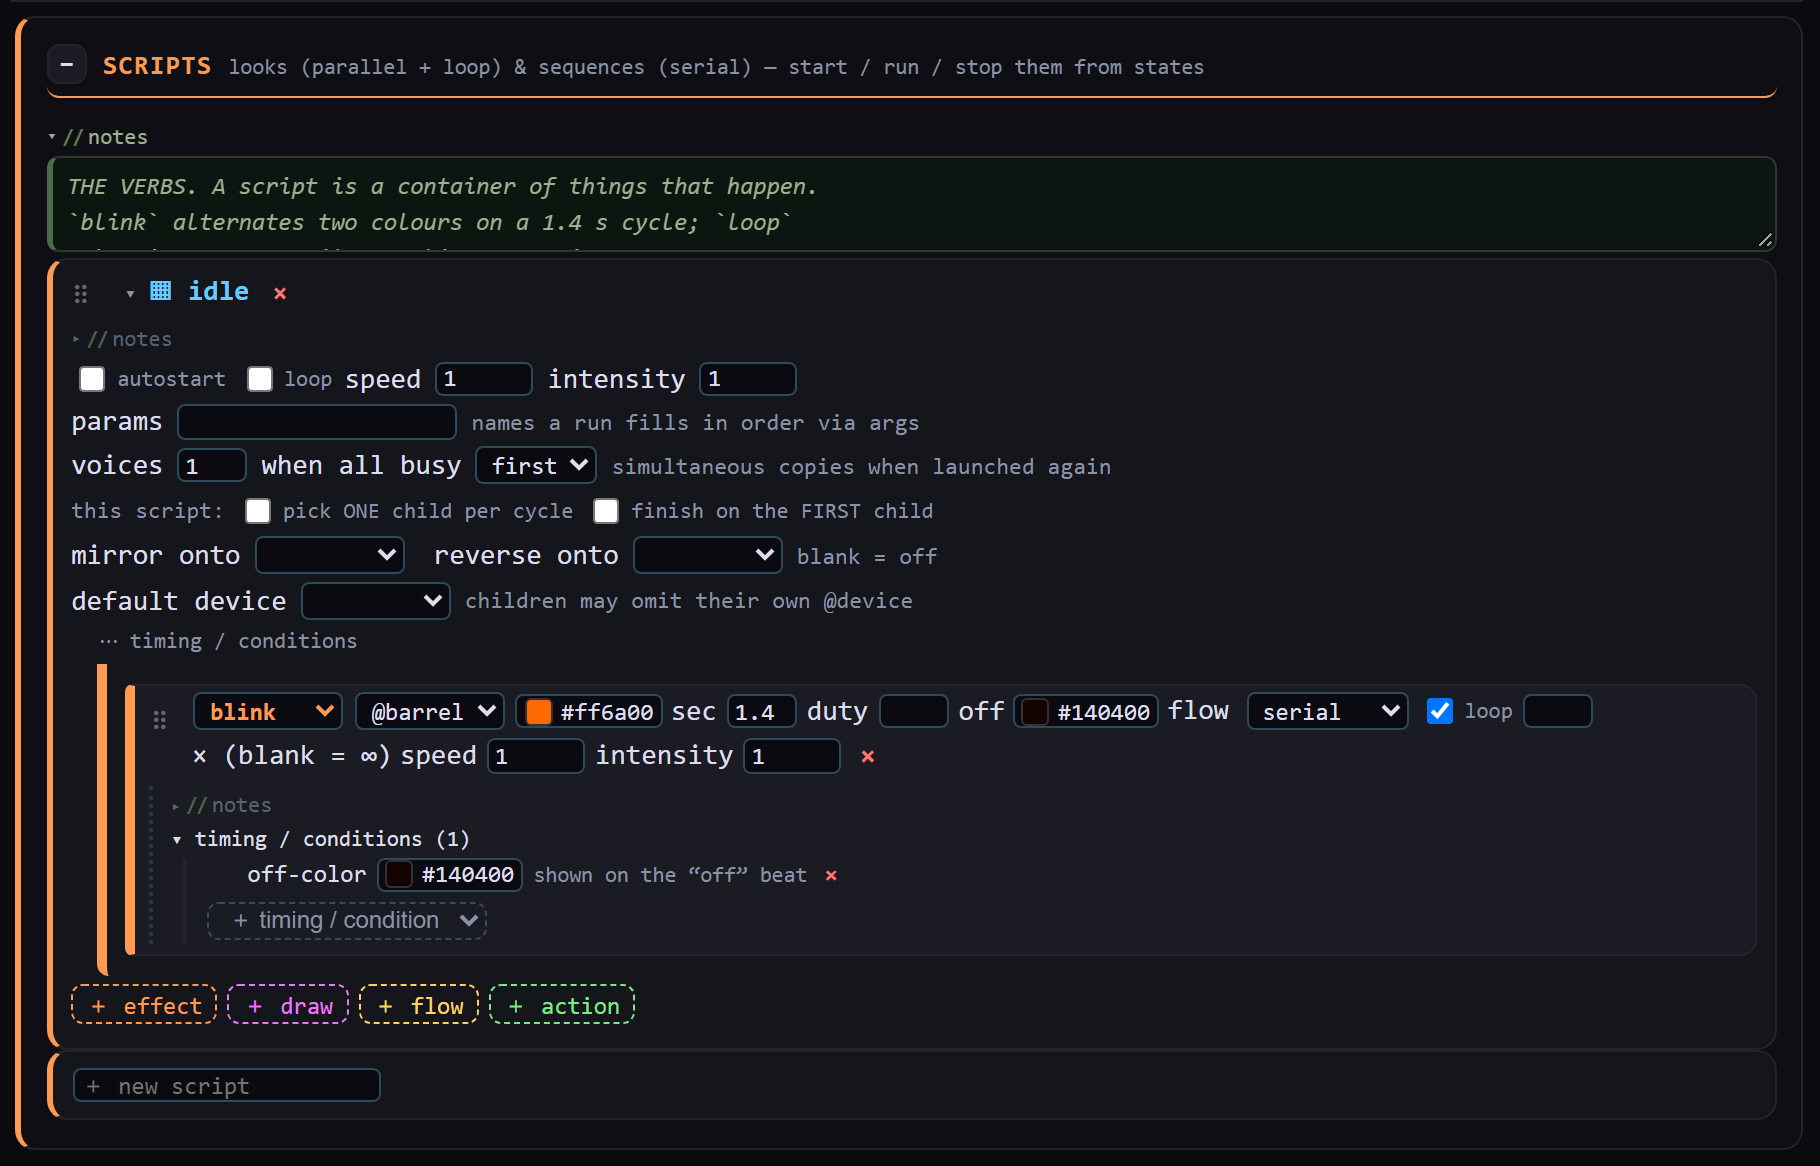Click the params input field
The height and width of the screenshot is (1166, 1820).
(317, 422)
